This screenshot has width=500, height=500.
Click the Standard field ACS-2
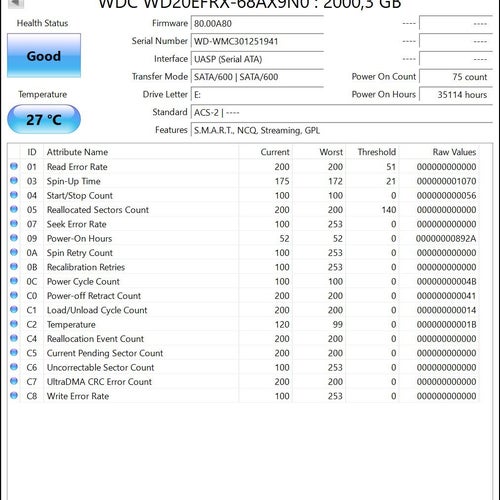[342, 112]
